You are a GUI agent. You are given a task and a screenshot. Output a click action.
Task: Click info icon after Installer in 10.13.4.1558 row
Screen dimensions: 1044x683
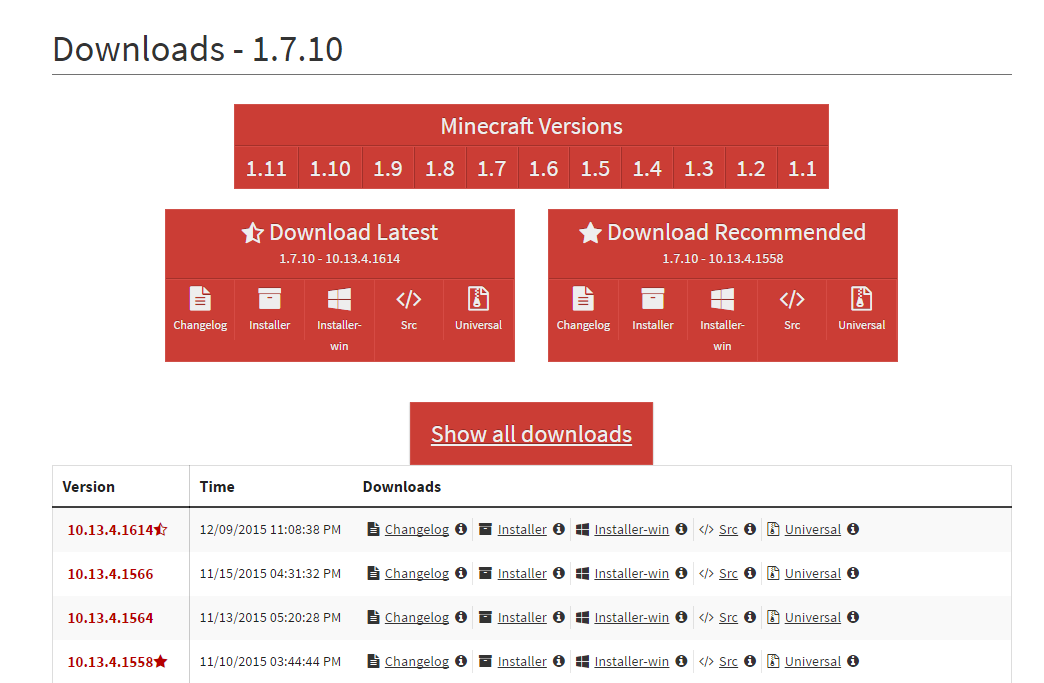point(559,661)
